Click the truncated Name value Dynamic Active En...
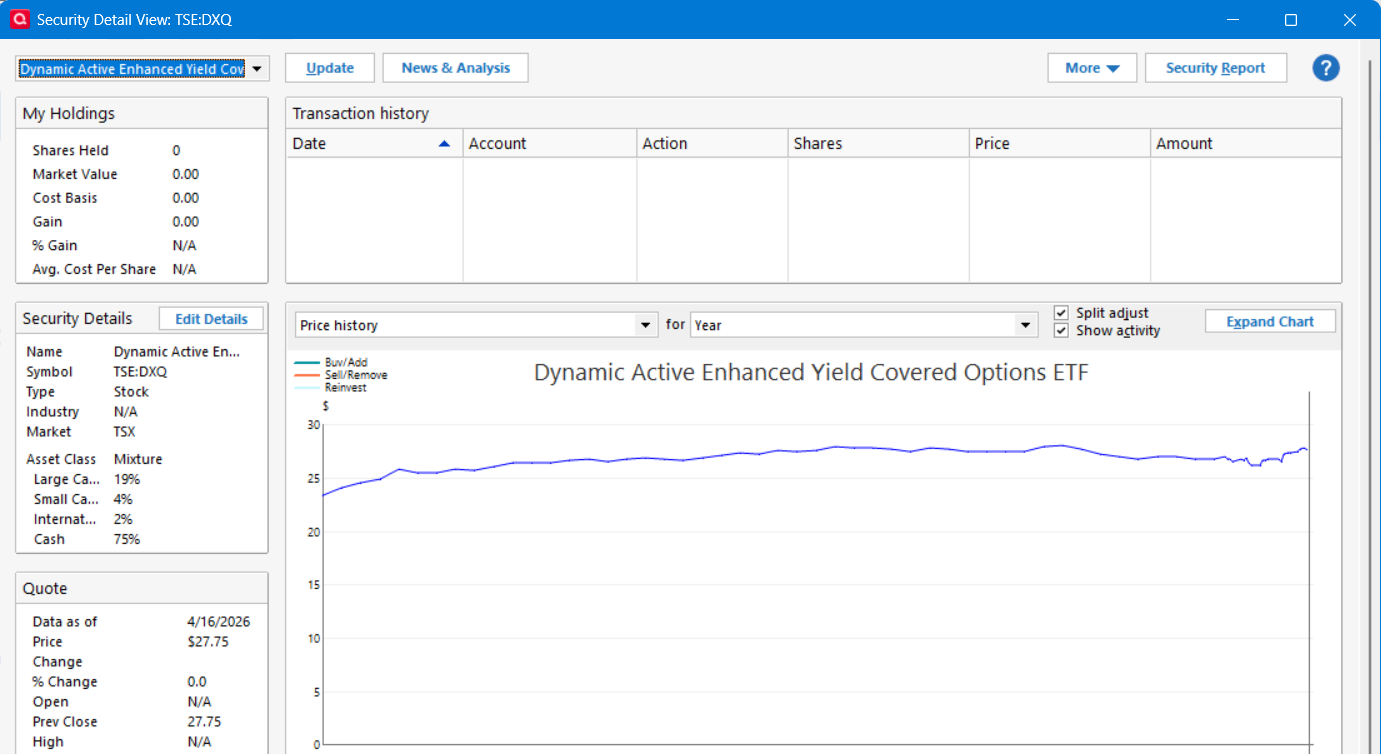Screen dimensions: 1381x754 coord(177,352)
